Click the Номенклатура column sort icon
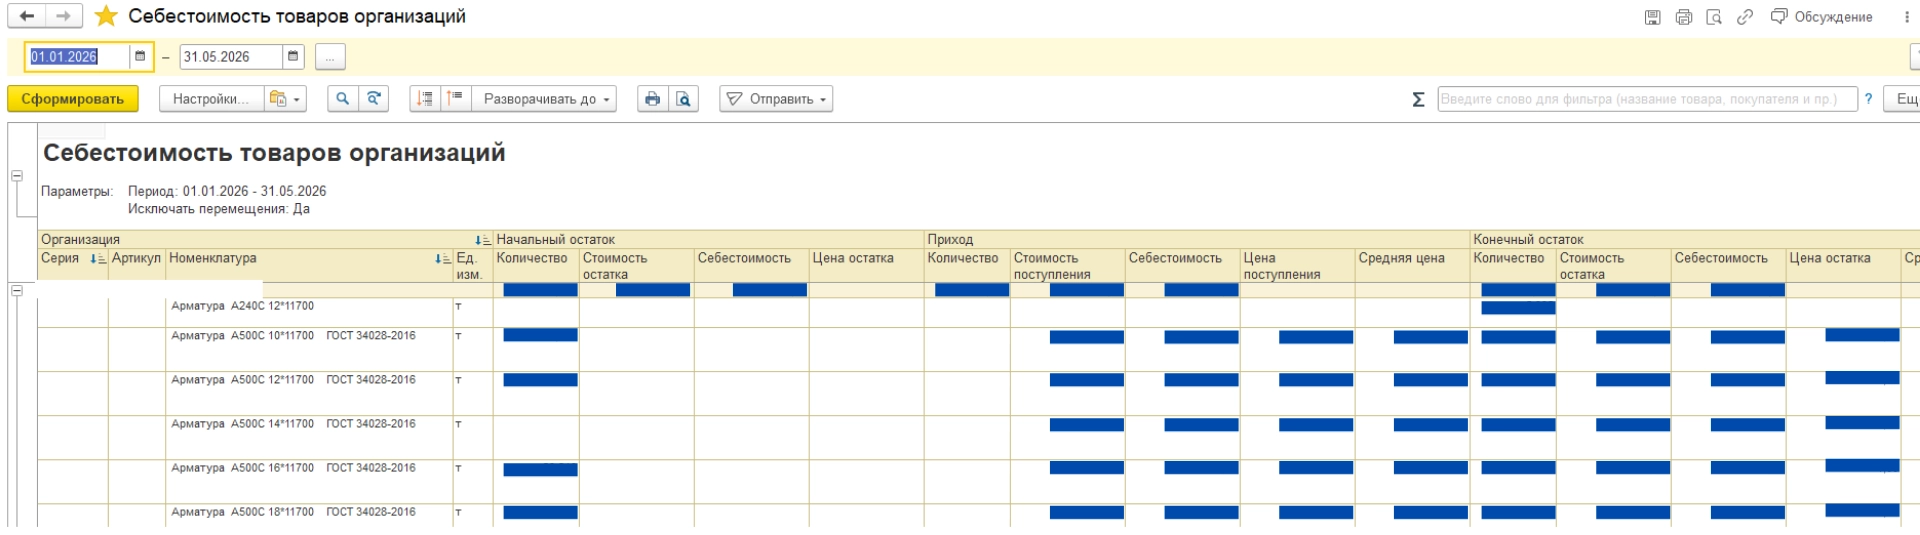The width and height of the screenshot is (1920, 535). [443, 259]
